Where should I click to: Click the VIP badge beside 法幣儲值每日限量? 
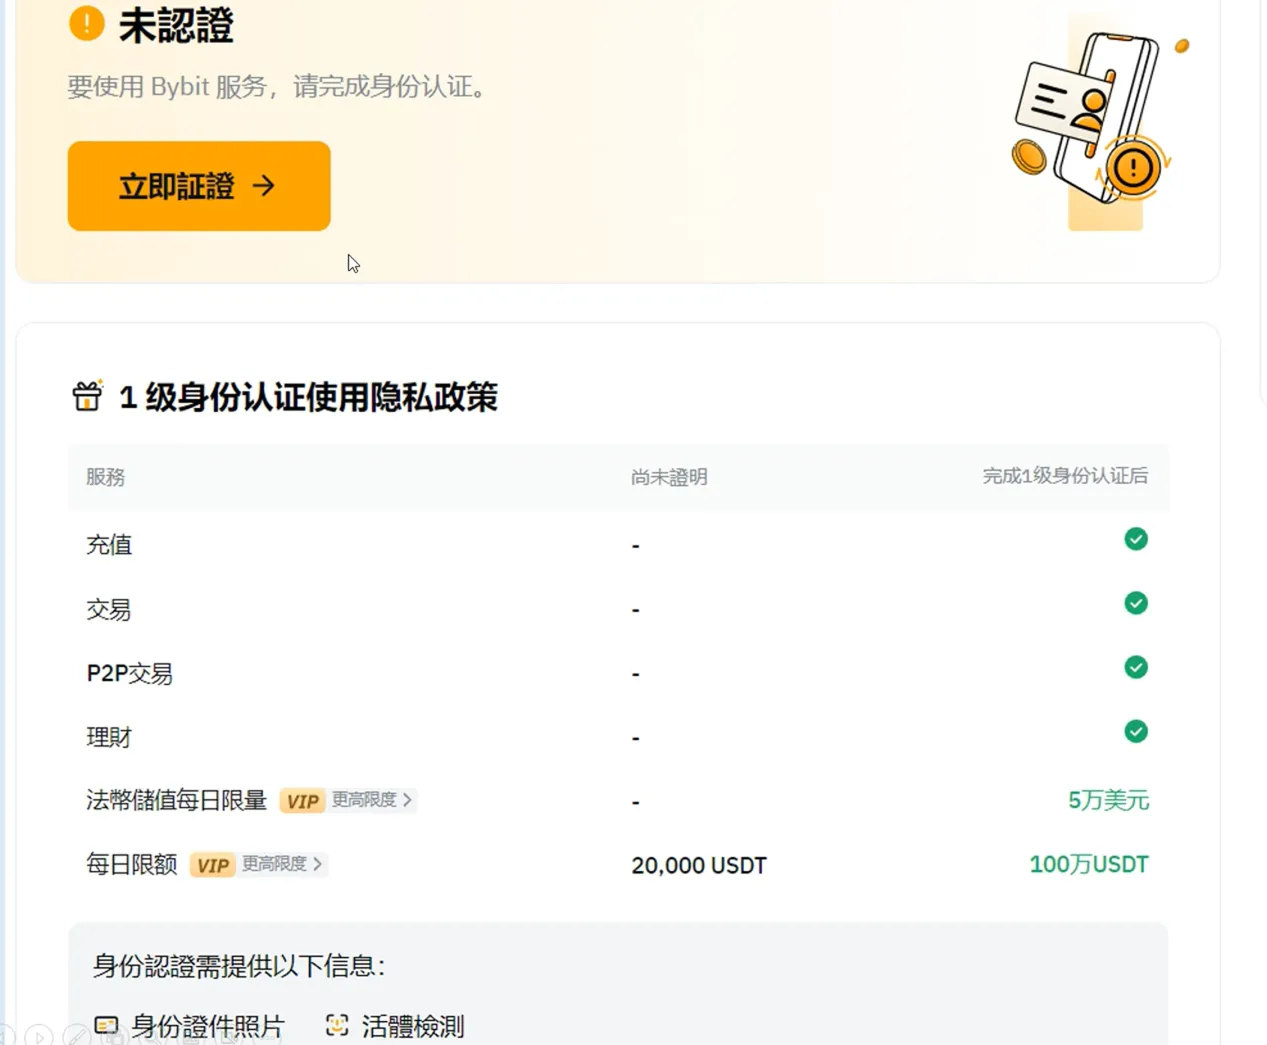(302, 801)
